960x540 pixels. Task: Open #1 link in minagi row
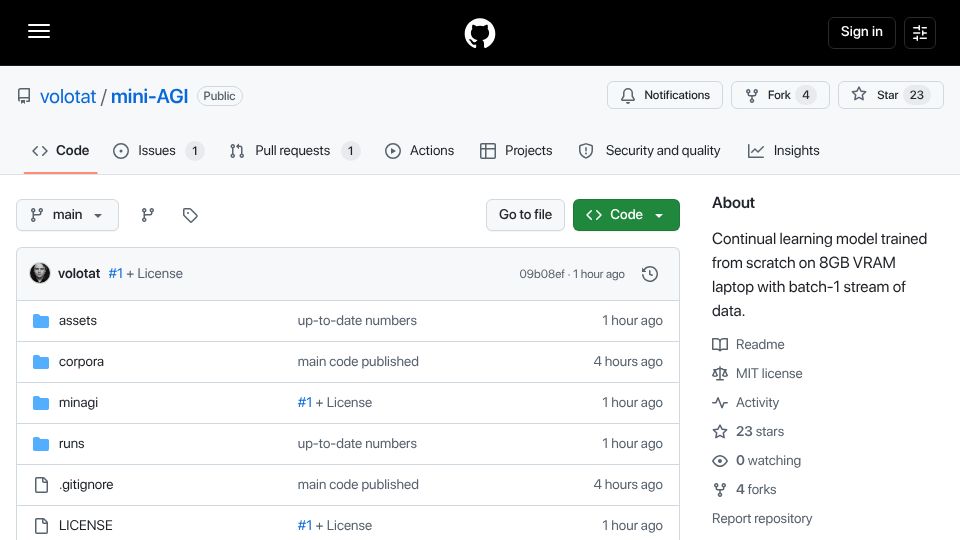[x=305, y=403]
